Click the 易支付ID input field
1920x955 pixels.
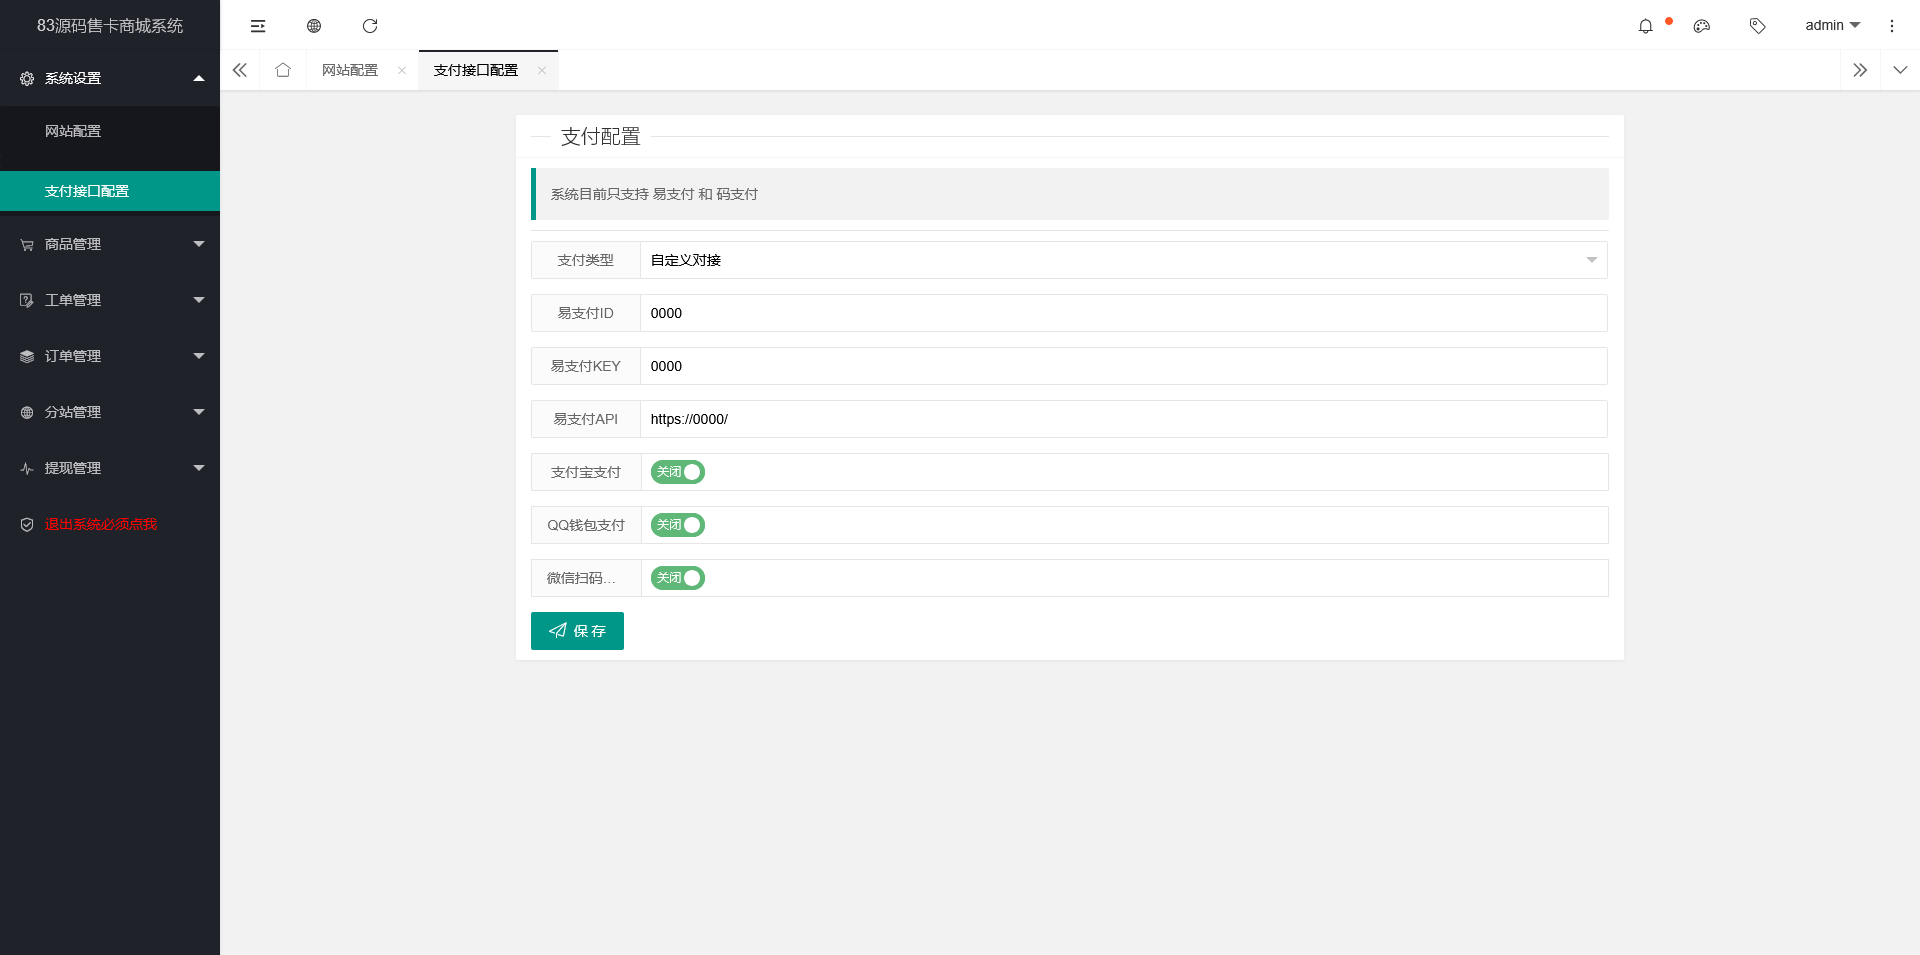point(1124,313)
